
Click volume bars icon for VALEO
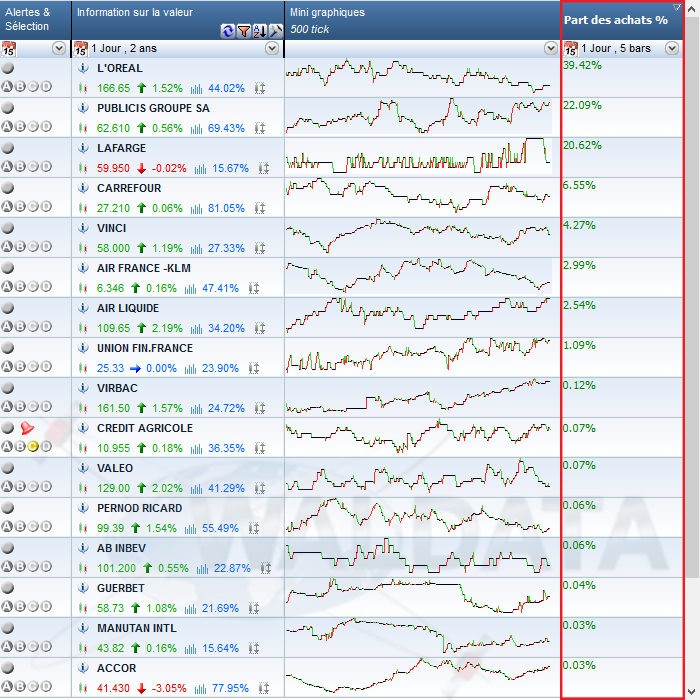(x=196, y=488)
